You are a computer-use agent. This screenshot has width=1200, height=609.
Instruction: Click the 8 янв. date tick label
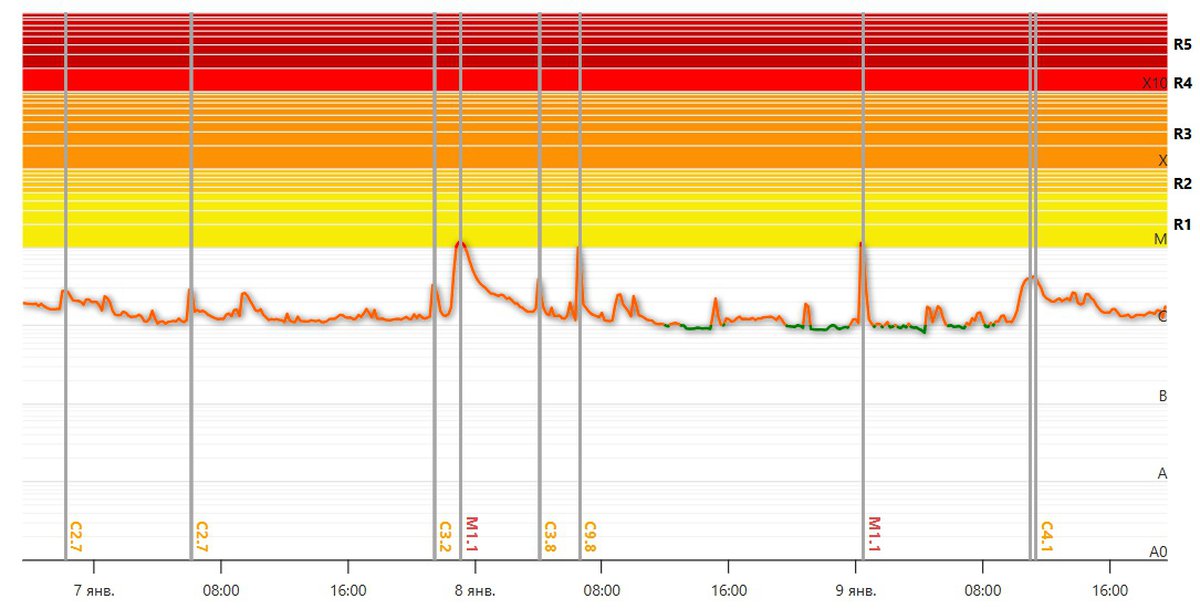point(475,590)
